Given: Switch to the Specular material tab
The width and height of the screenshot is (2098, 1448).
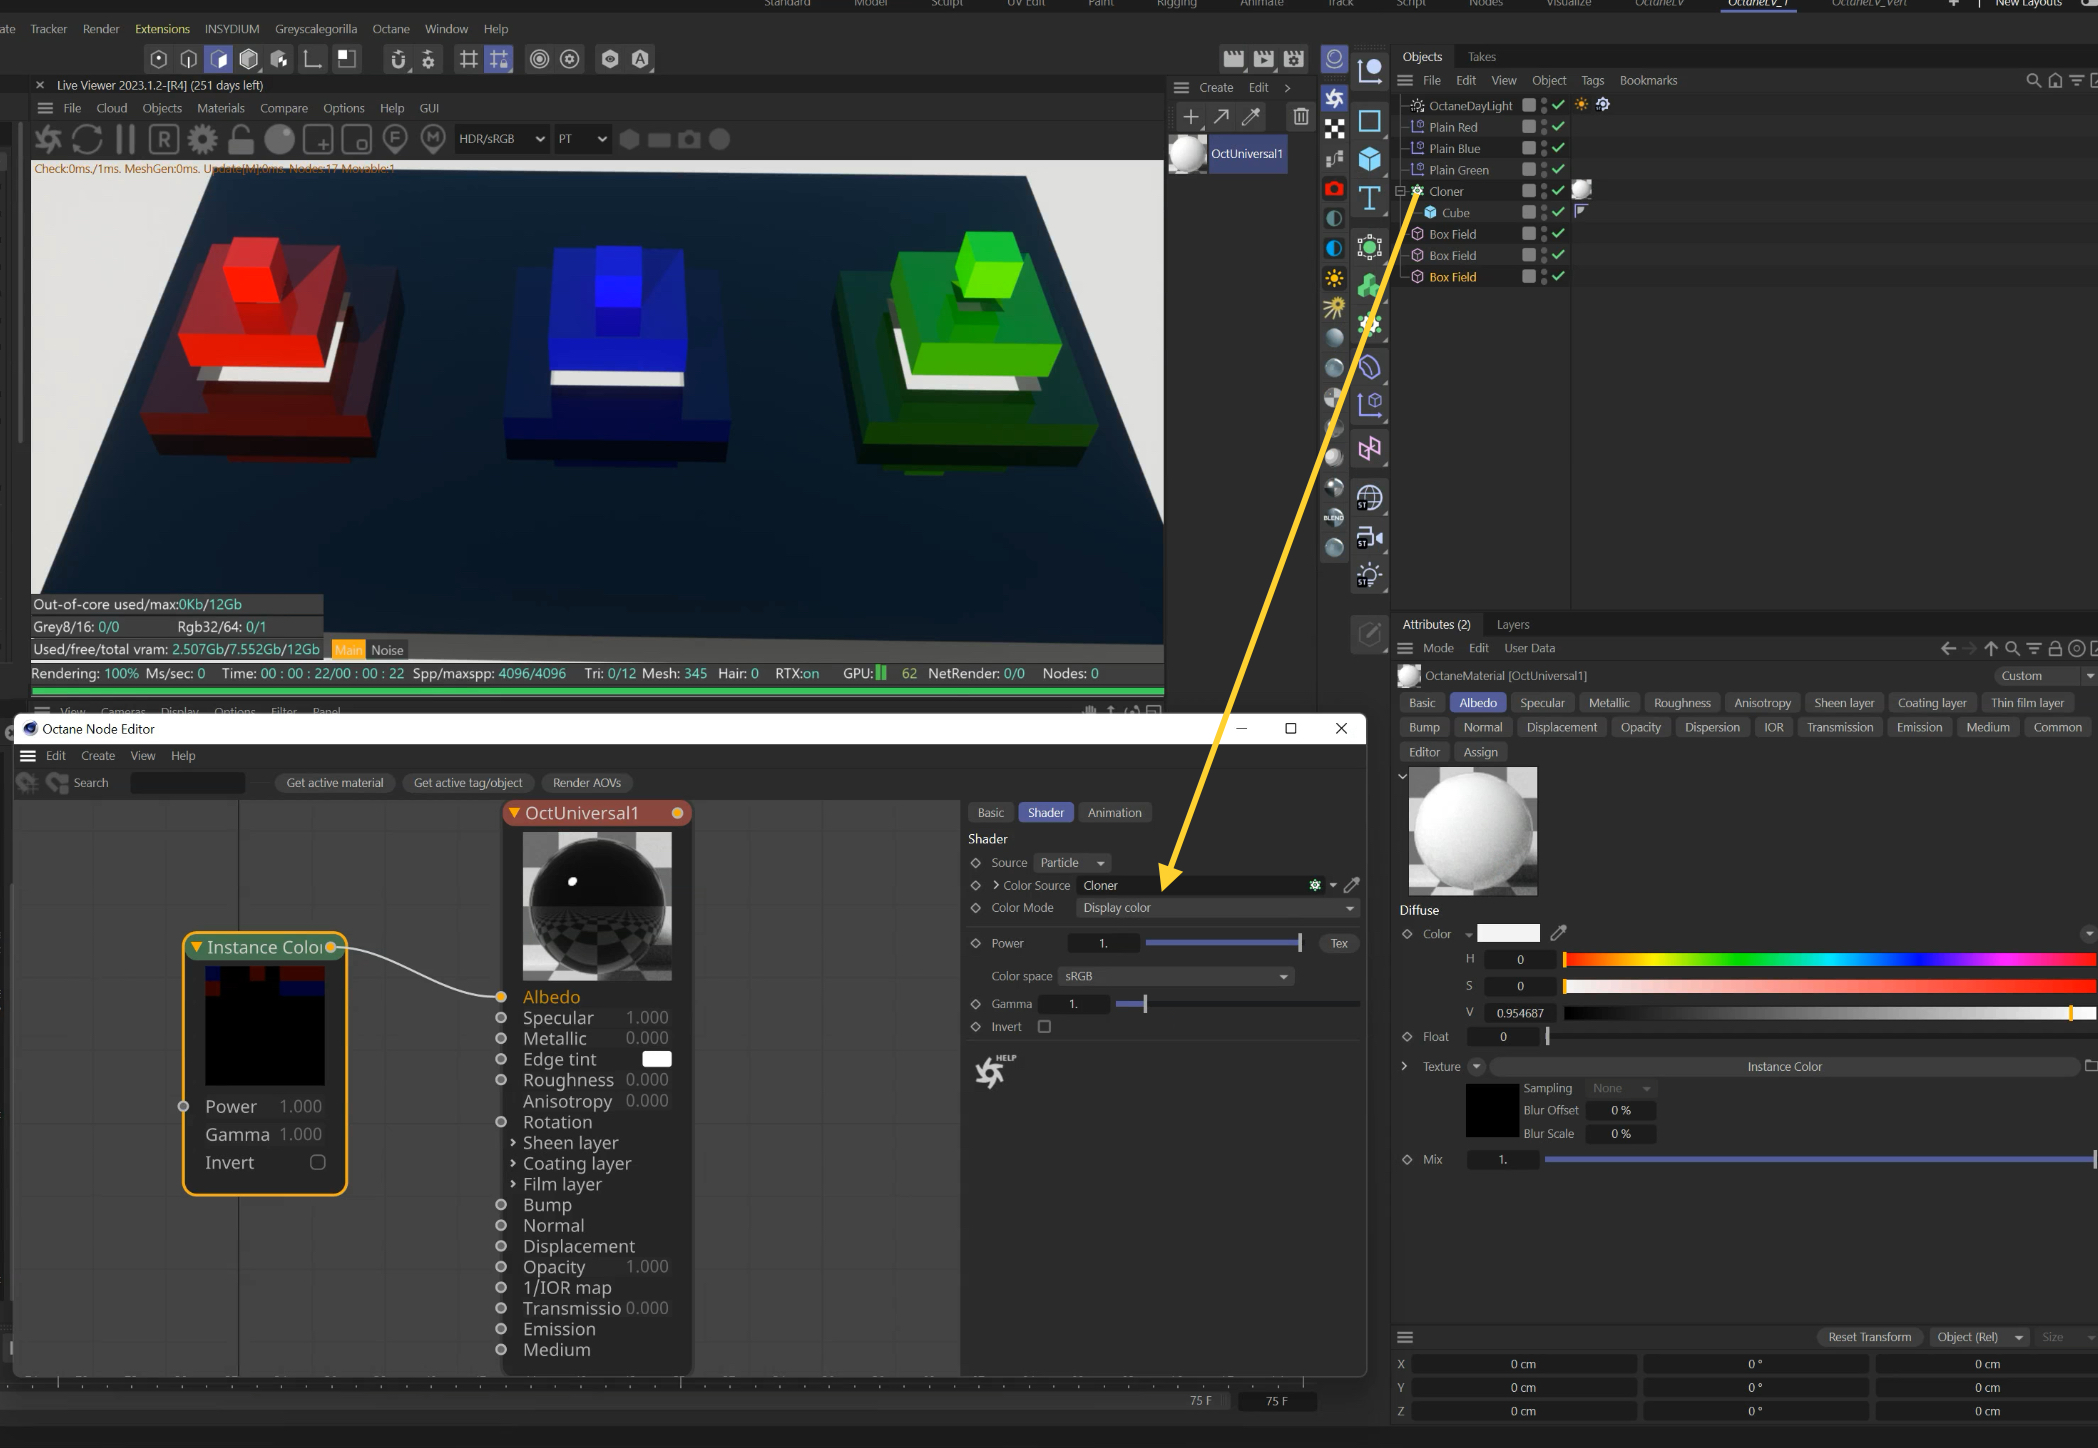Looking at the screenshot, I should point(1541,703).
